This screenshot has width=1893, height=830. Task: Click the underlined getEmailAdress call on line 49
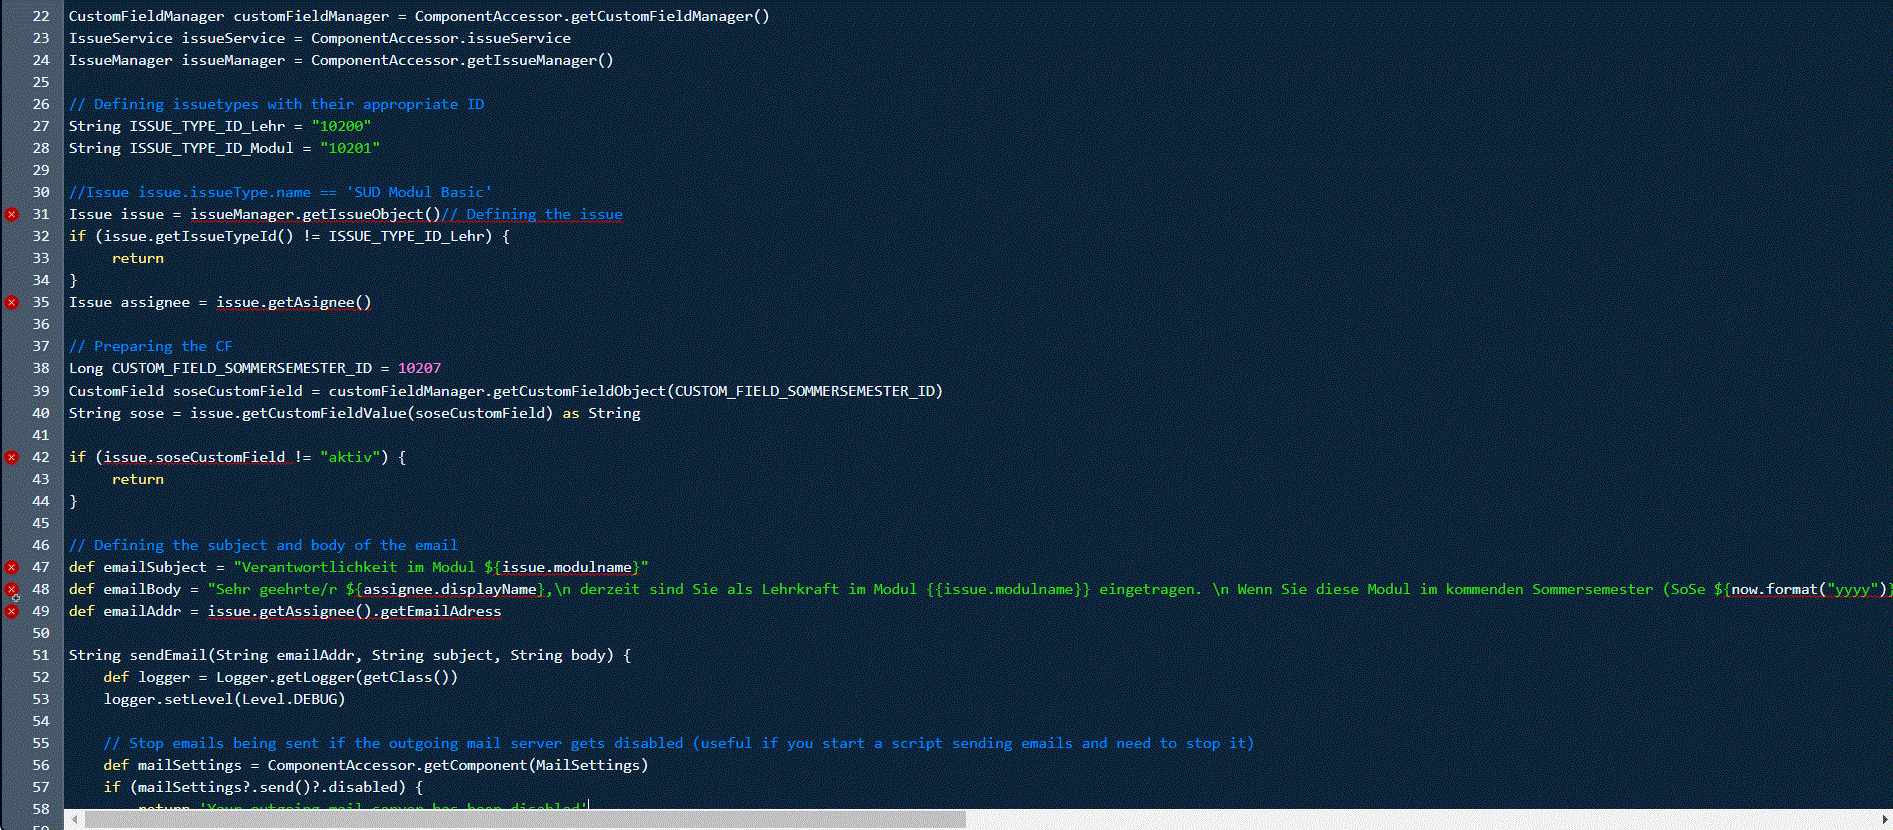[440, 611]
